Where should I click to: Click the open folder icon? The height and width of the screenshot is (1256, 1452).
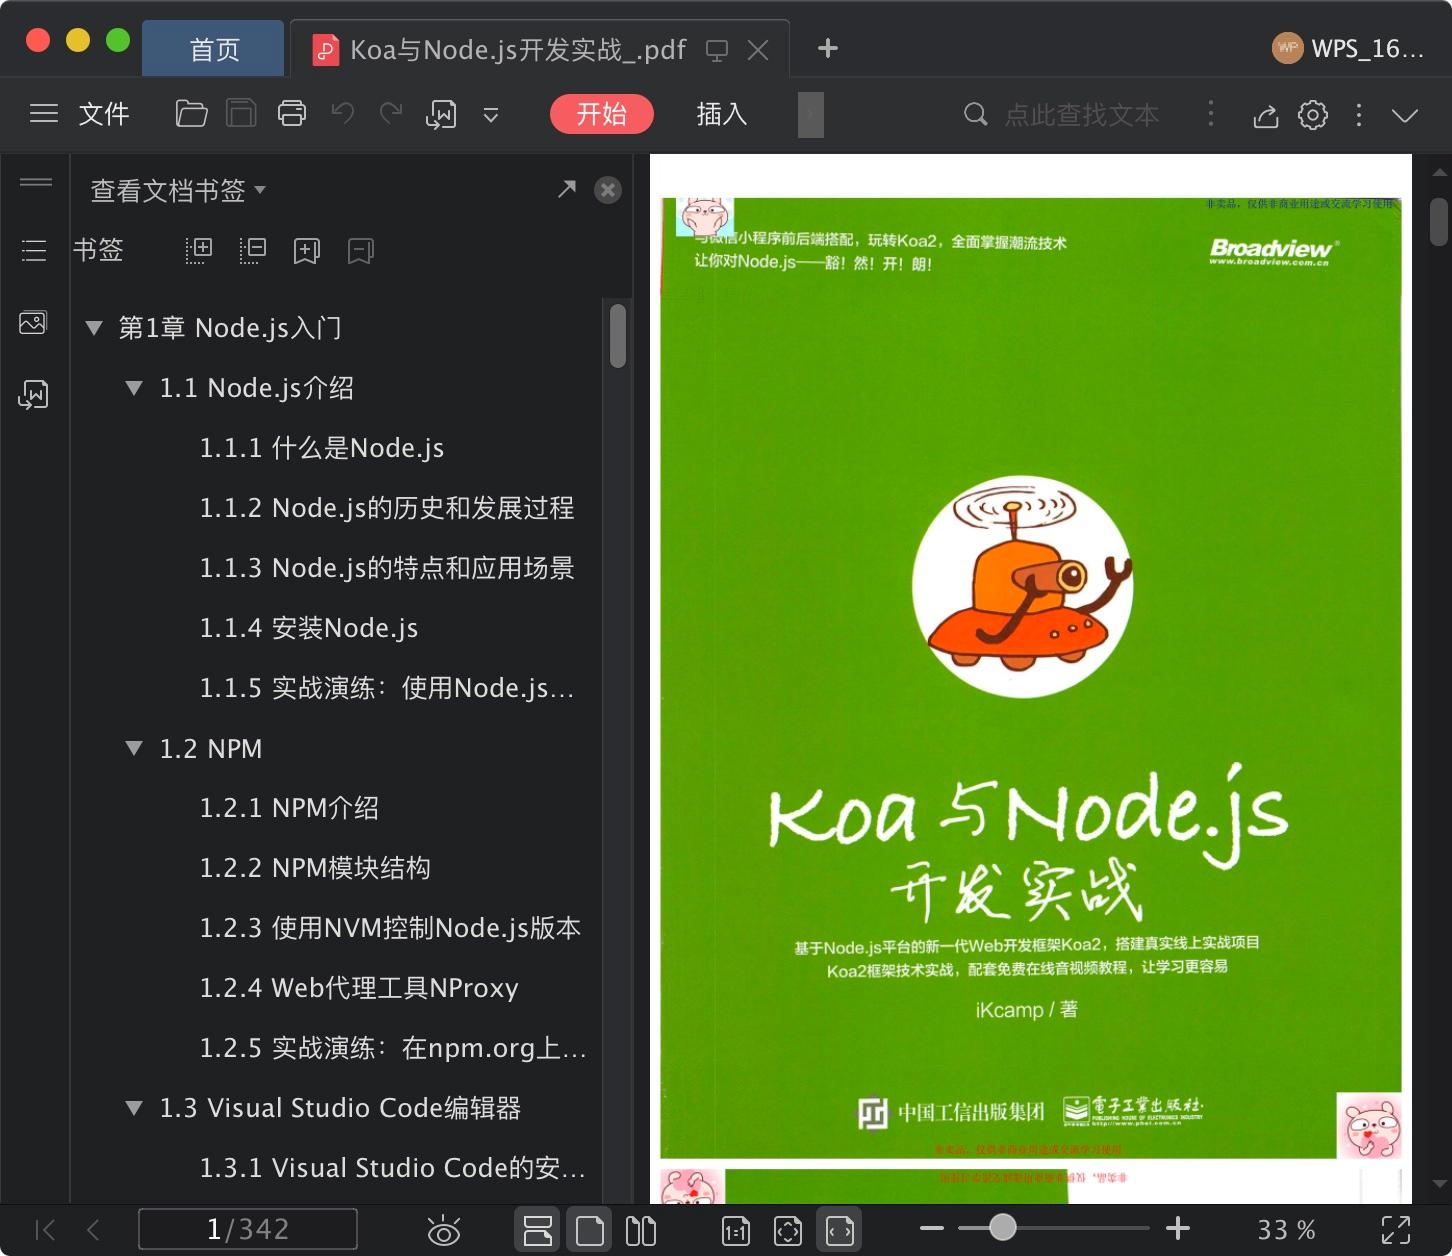pyautogui.click(x=191, y=114)
